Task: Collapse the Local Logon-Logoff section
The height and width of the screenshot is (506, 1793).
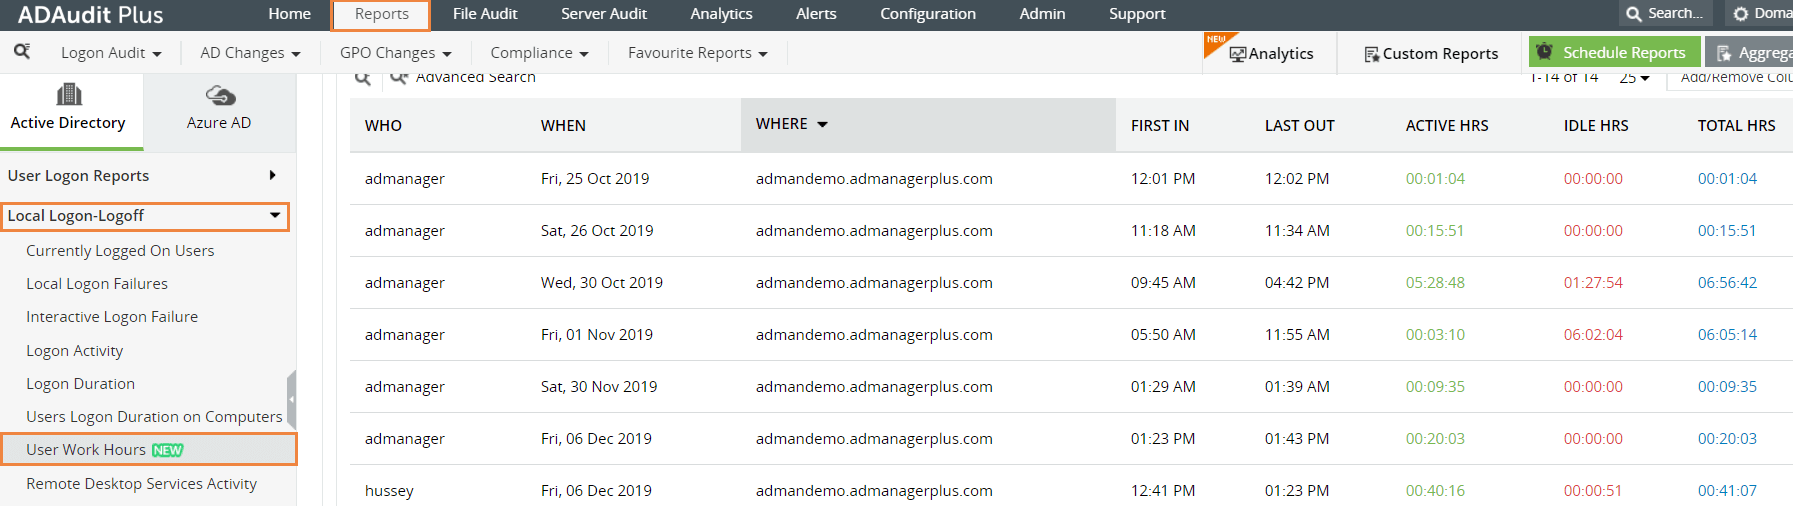Action: [274, 215]
